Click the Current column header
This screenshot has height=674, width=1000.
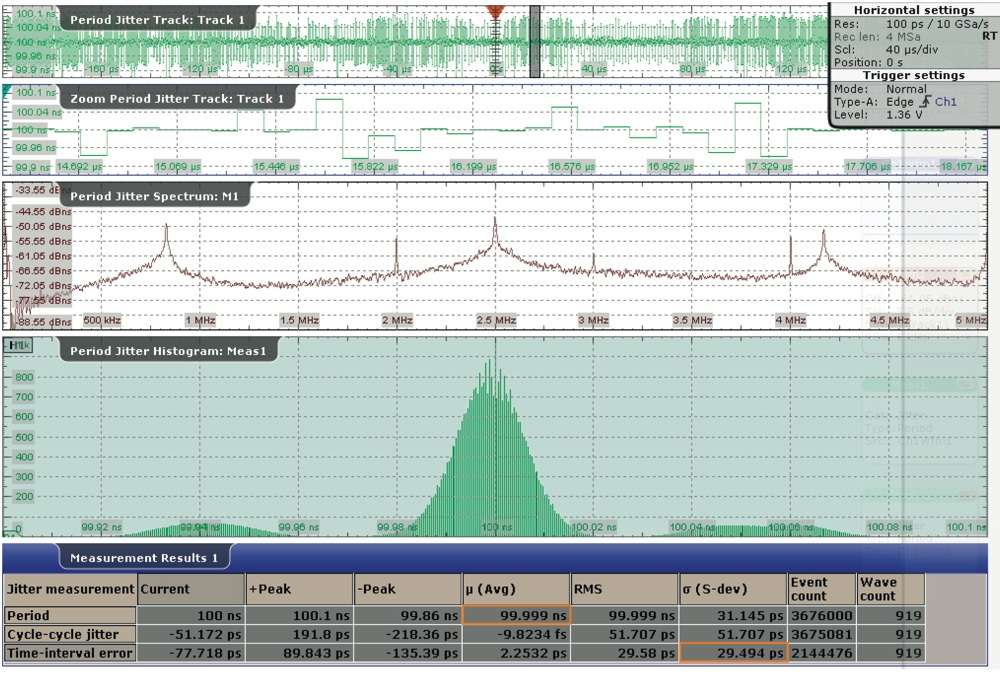tap(191, 589)
